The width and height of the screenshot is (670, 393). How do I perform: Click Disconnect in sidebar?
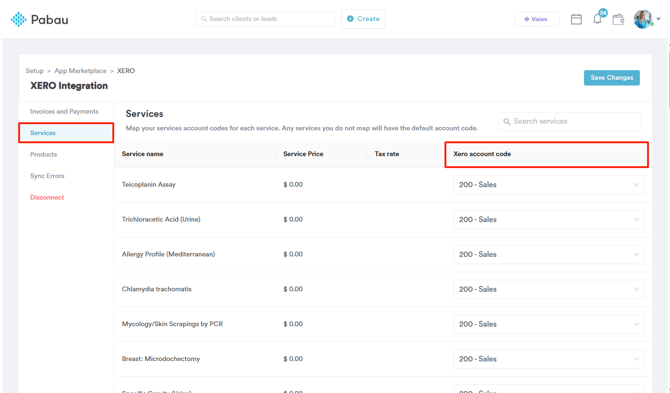click(47, 197)
